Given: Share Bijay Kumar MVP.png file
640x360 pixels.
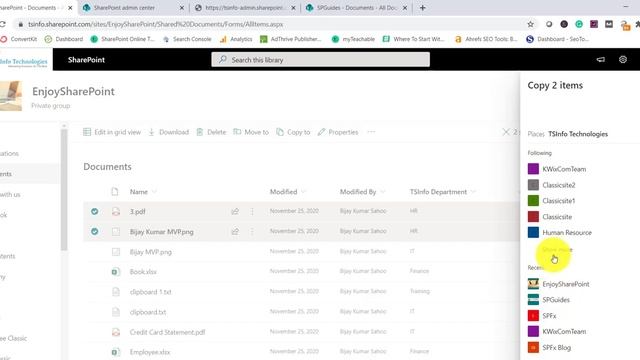Looking at the screenshot, I should point(235,231).
